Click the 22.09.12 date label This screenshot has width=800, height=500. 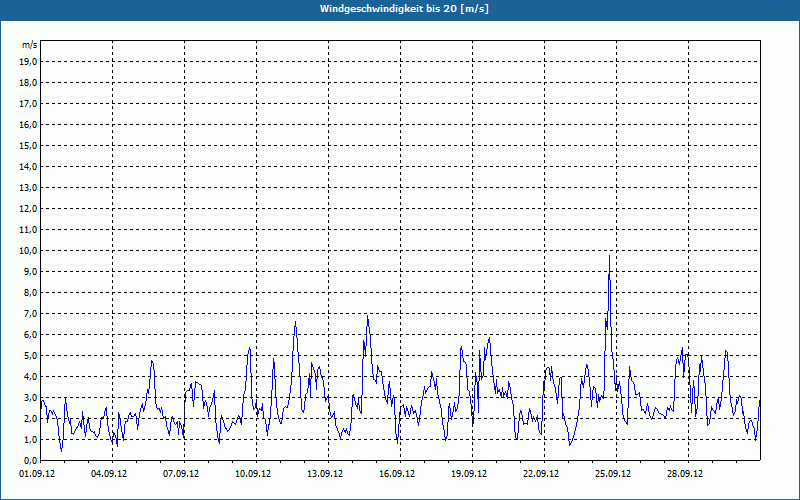(540, 473)
